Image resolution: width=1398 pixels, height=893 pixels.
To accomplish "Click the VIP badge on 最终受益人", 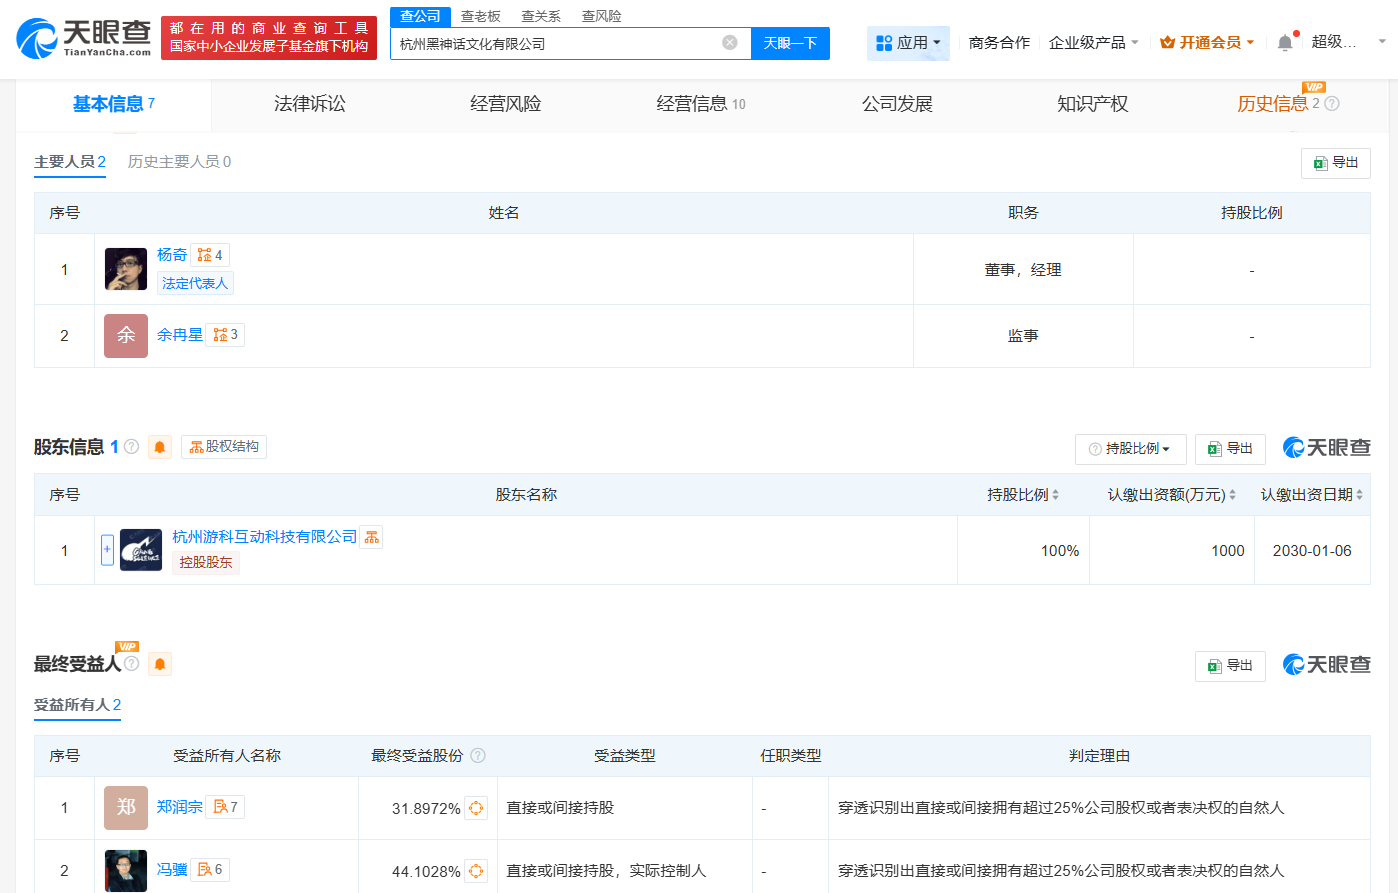I will [x=127, y=649].
